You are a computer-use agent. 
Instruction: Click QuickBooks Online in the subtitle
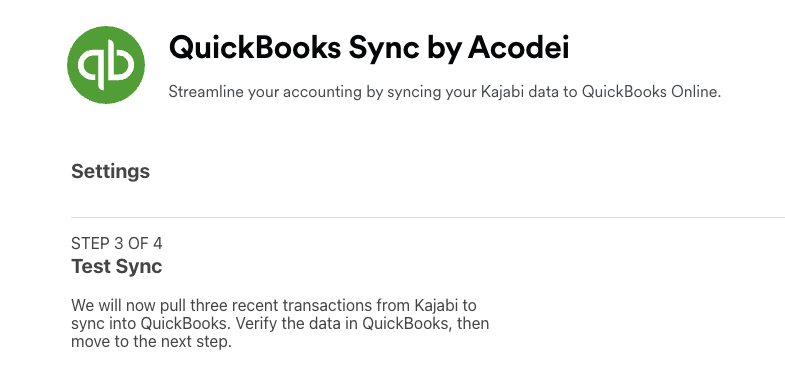(x=651, y=92)
